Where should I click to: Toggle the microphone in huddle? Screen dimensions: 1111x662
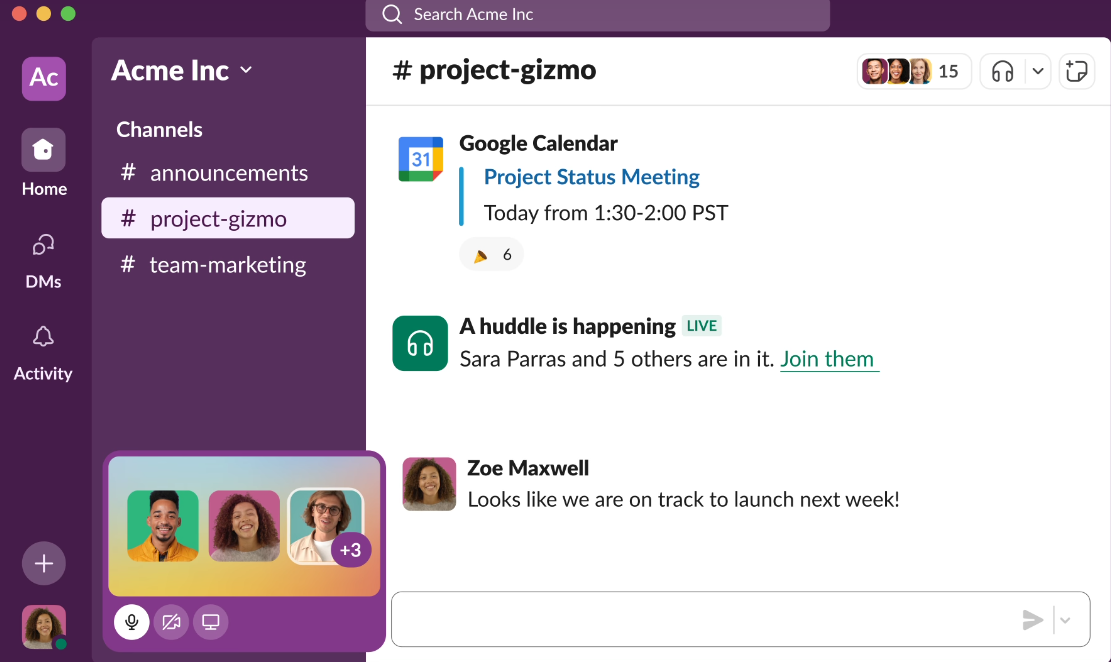pos(132,622)
